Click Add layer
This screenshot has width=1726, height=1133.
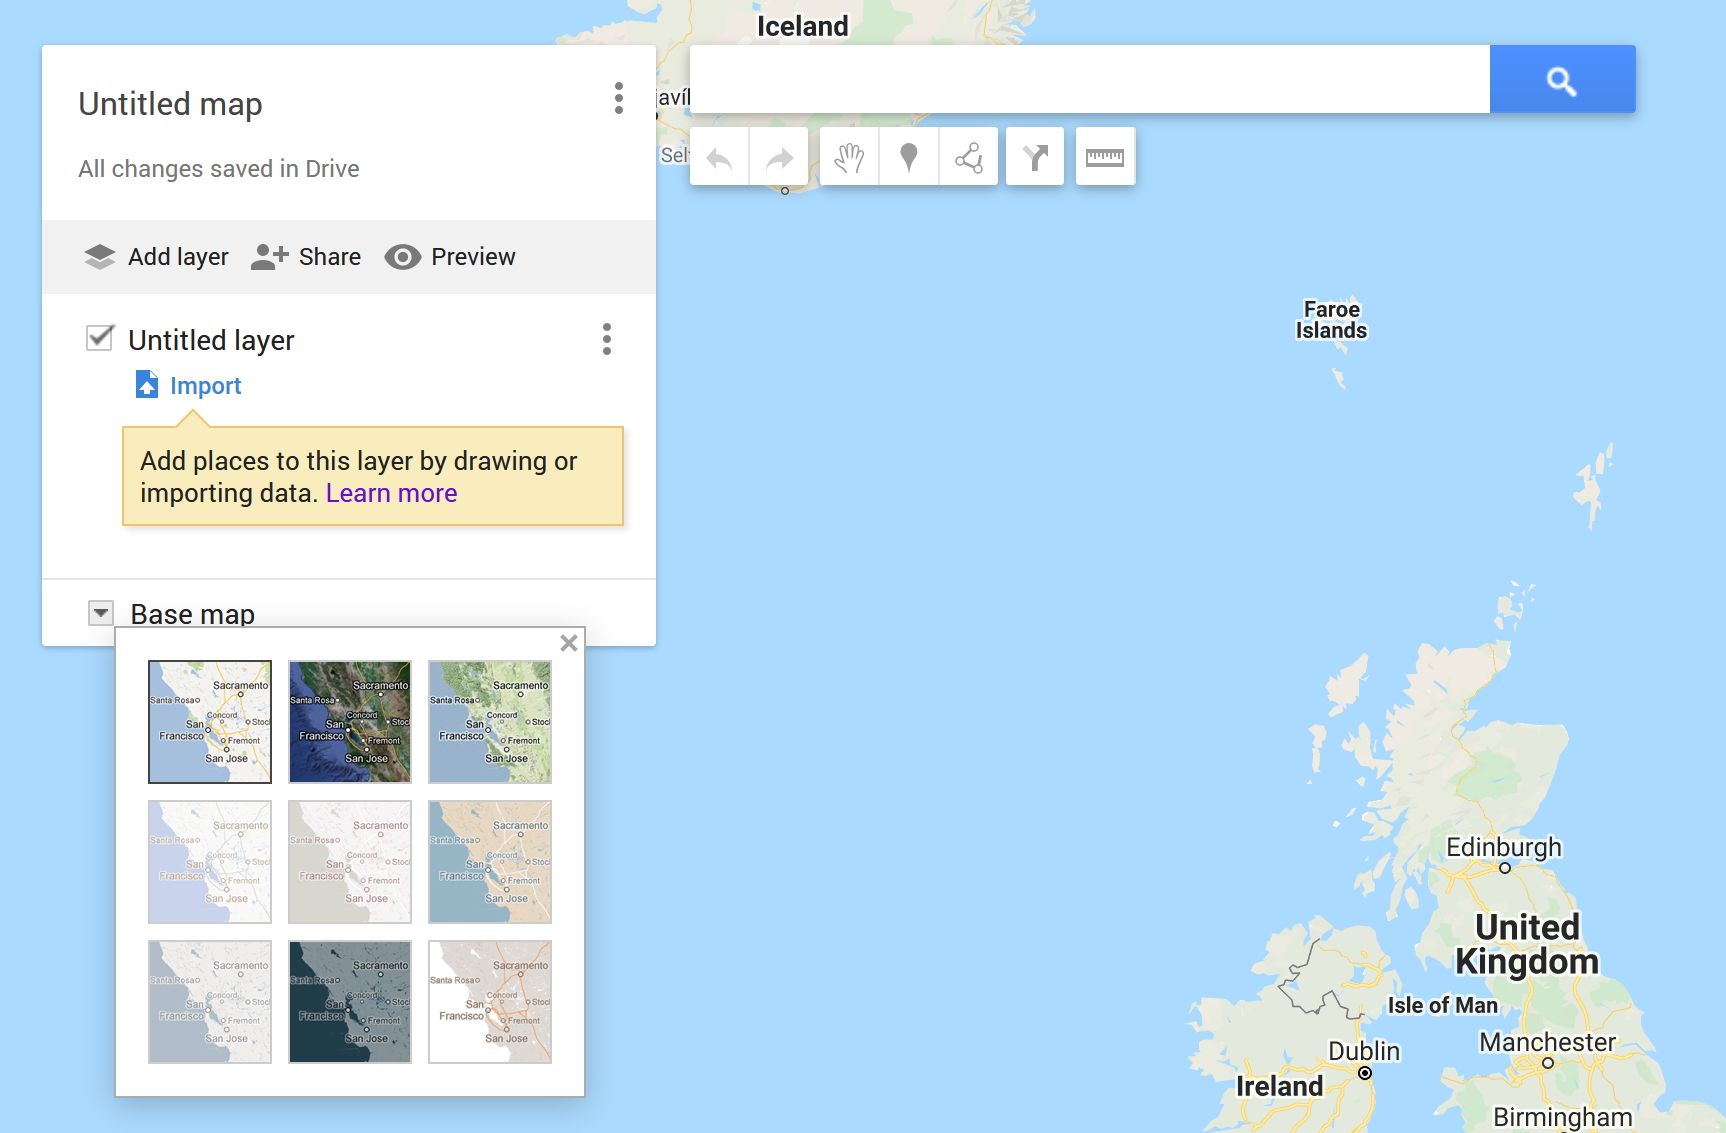178,257
